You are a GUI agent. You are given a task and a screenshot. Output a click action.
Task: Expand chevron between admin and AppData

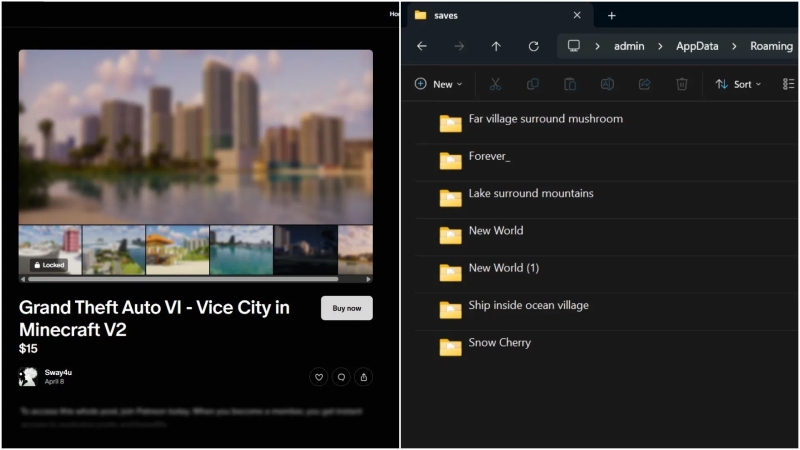[660, 46]
